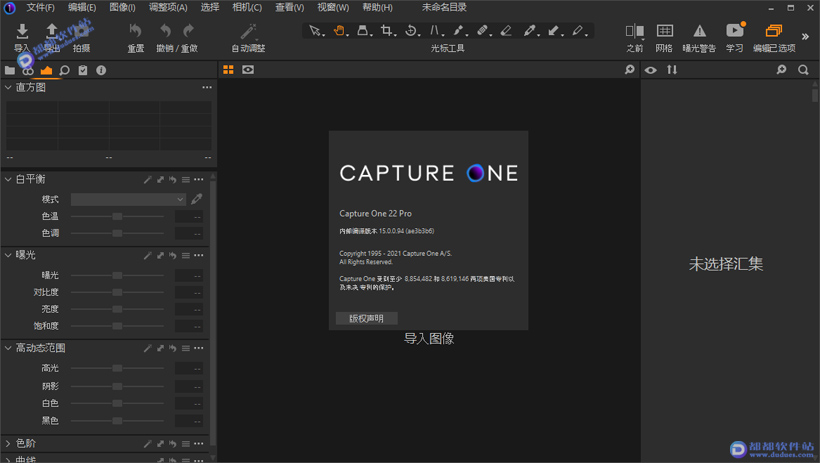Collapse the 曝光 exposure panel

(8, 255)
